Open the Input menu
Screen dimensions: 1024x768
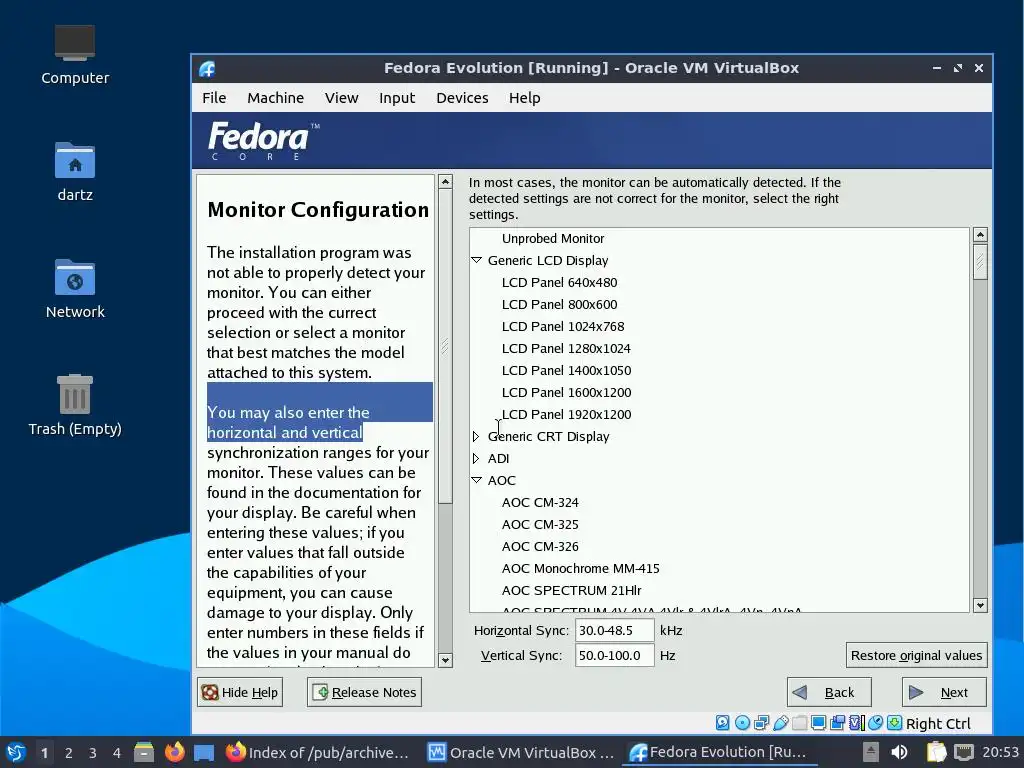[397, 98]
